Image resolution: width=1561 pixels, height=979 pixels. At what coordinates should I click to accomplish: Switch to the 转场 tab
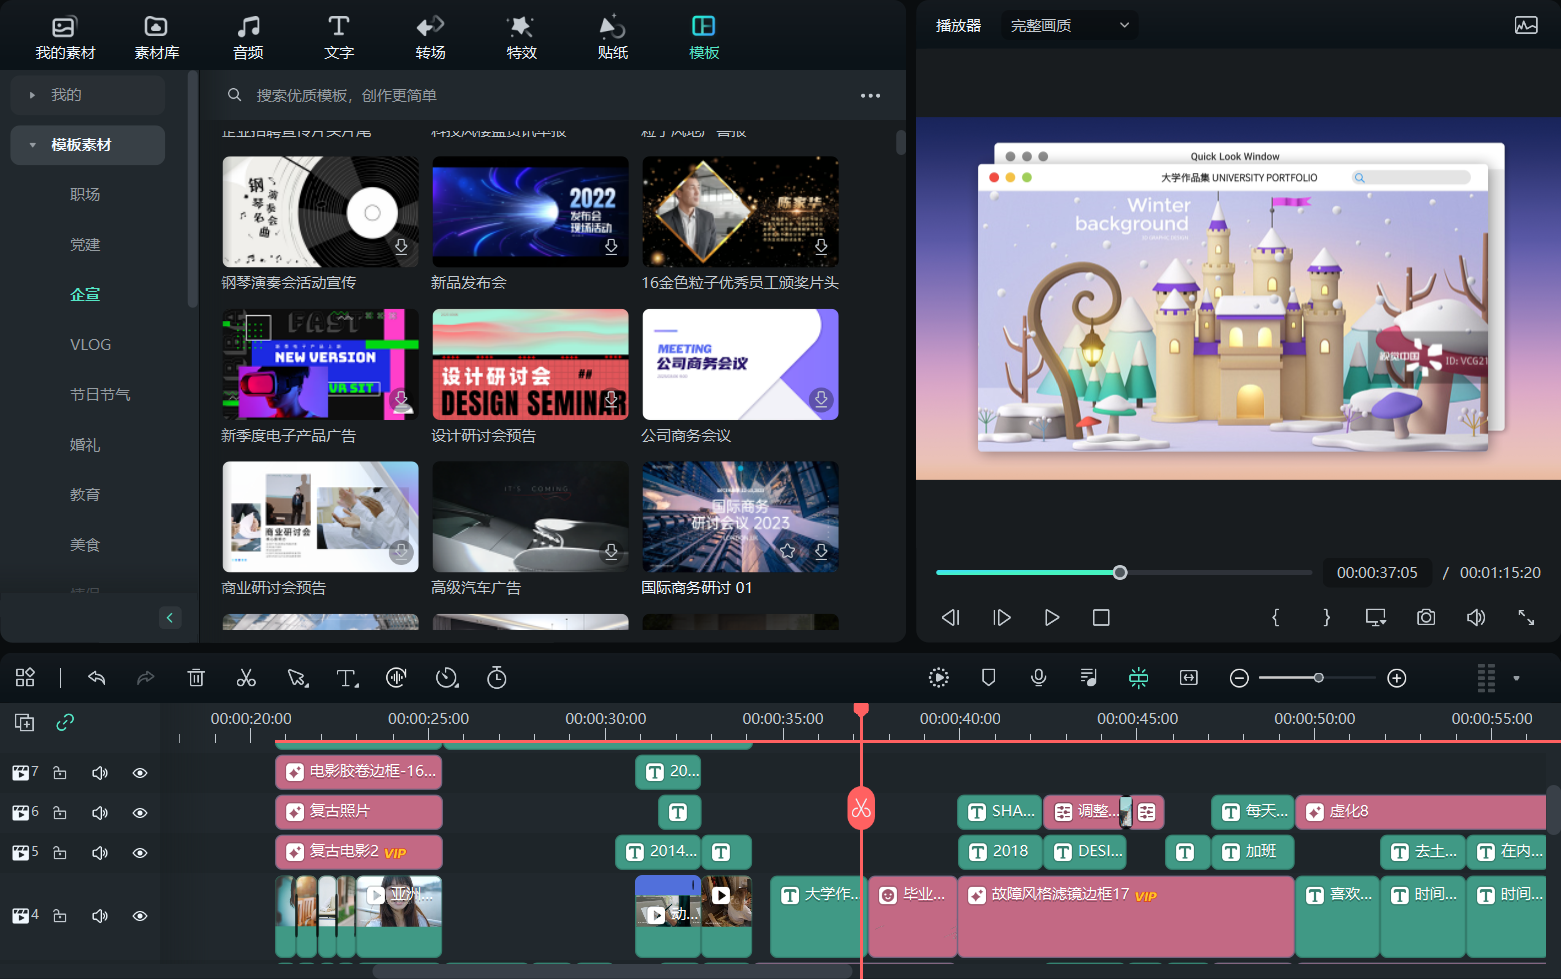430,37
